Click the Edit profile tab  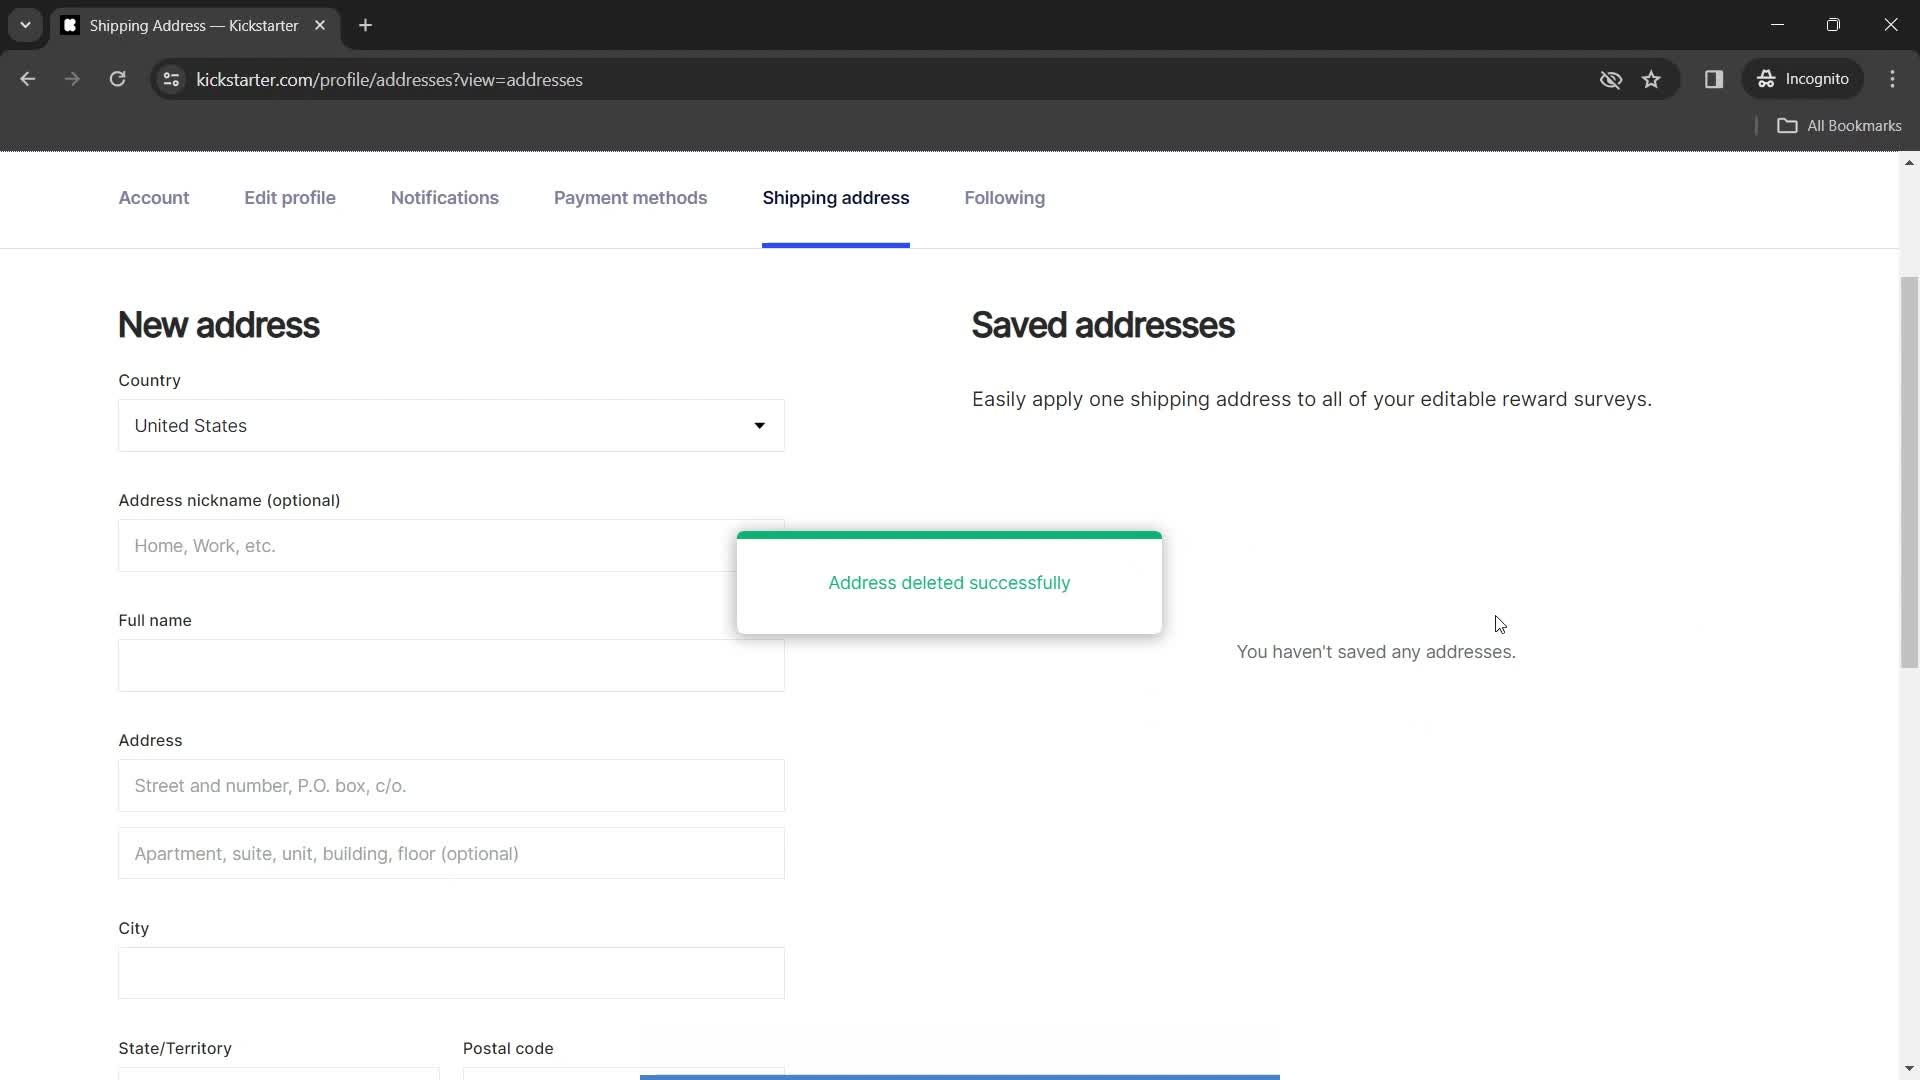pos(290,198)
